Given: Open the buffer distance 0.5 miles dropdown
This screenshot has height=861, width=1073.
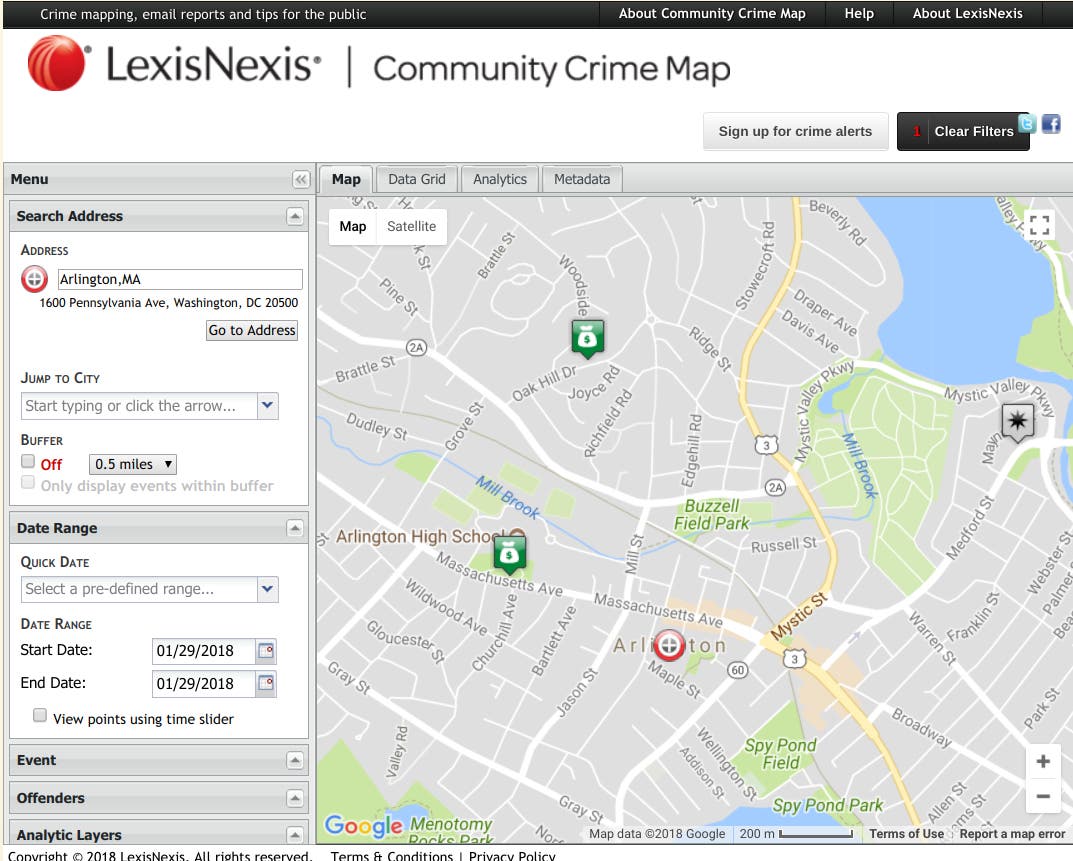Looking at the screenshot, I should click(x=133, y=464).
